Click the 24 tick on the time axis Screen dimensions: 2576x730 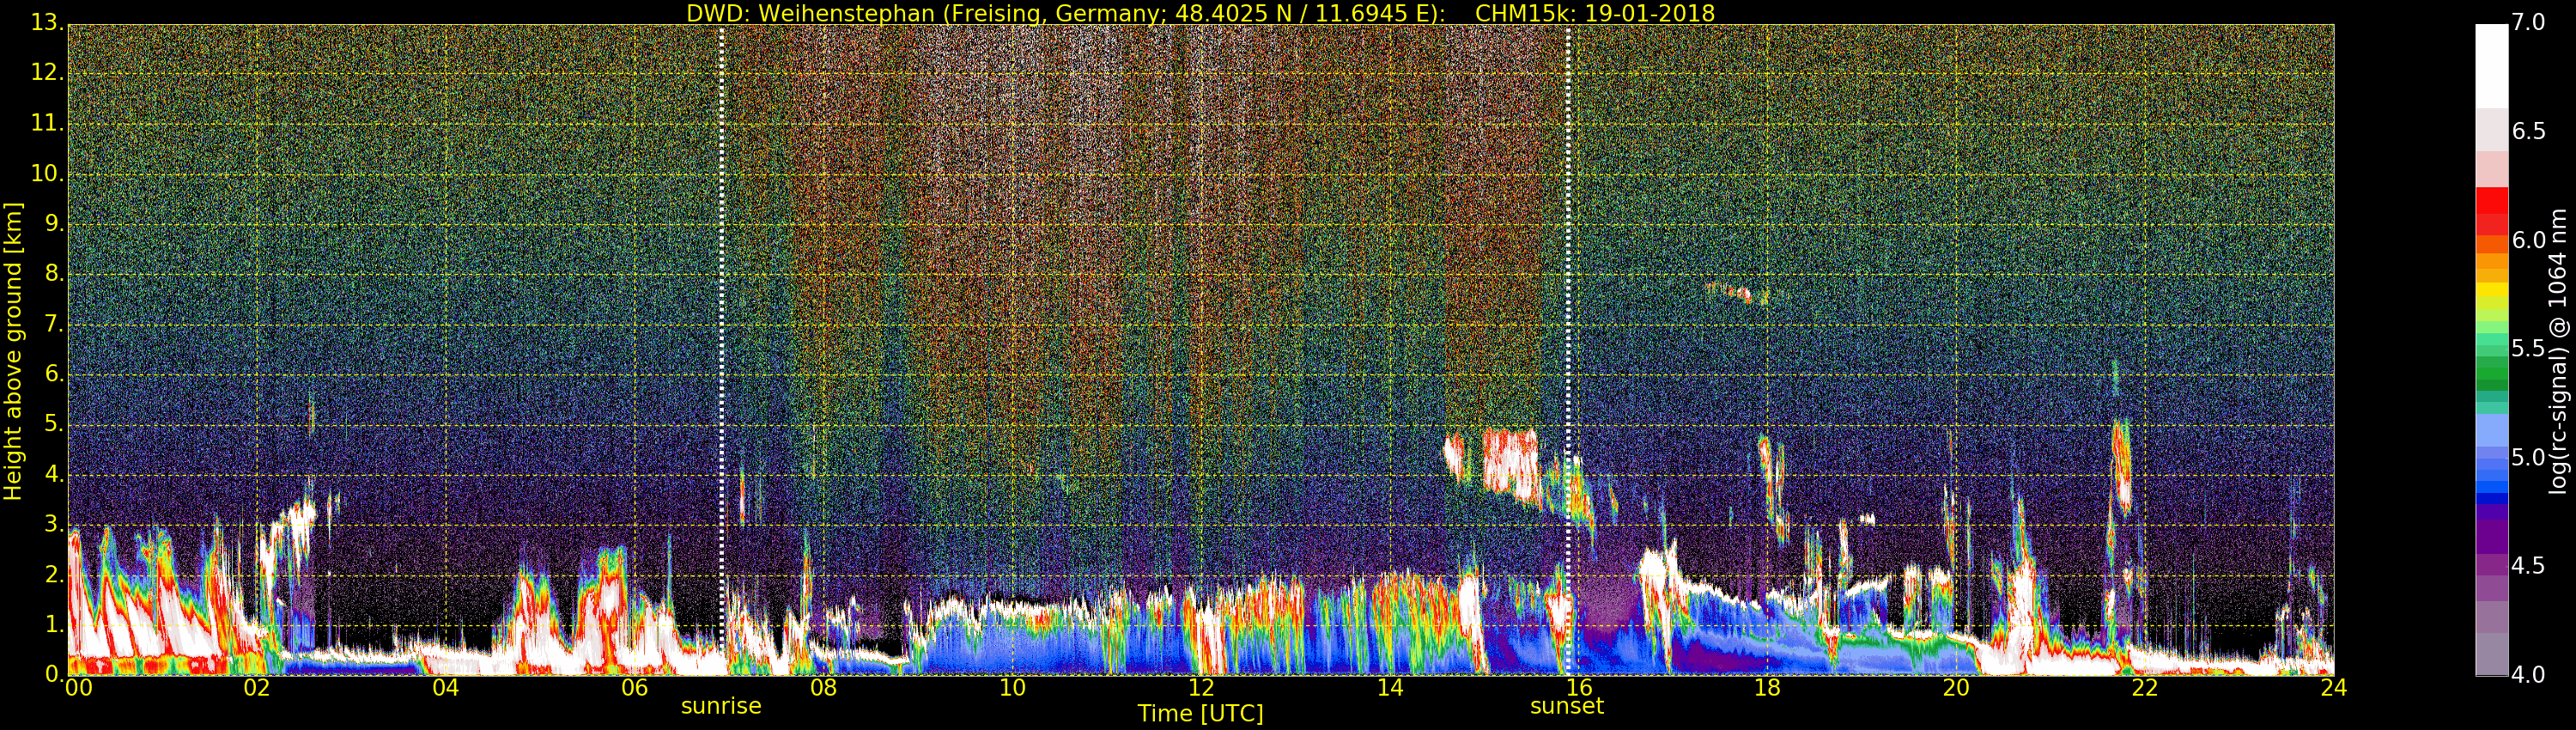[2333, 688]
